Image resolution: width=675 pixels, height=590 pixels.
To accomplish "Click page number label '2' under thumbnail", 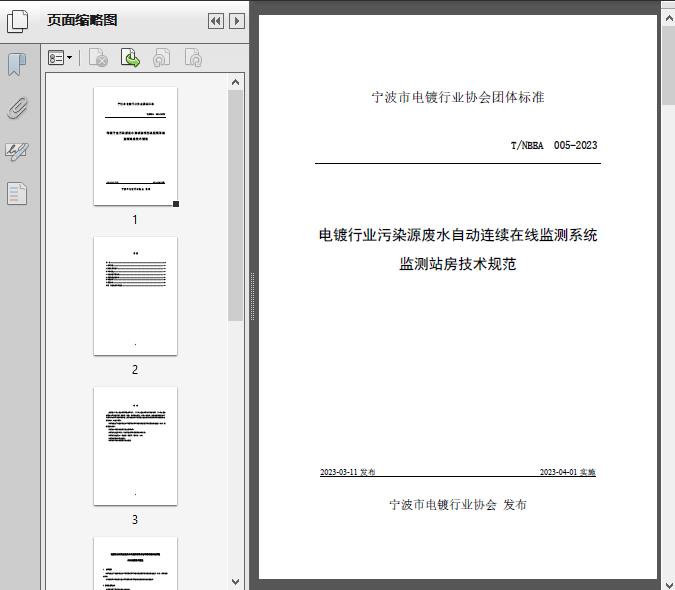I will [135, 369].
